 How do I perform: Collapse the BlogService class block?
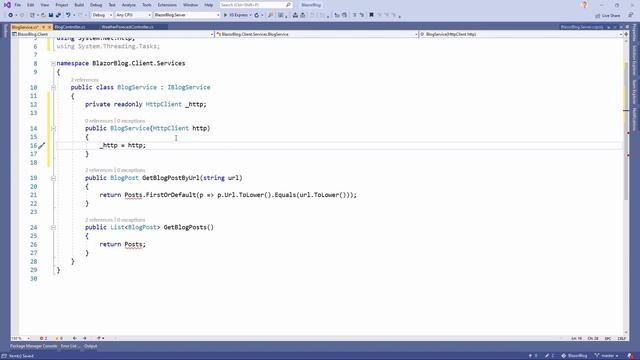pyautogui.click(x=53, y=87)
